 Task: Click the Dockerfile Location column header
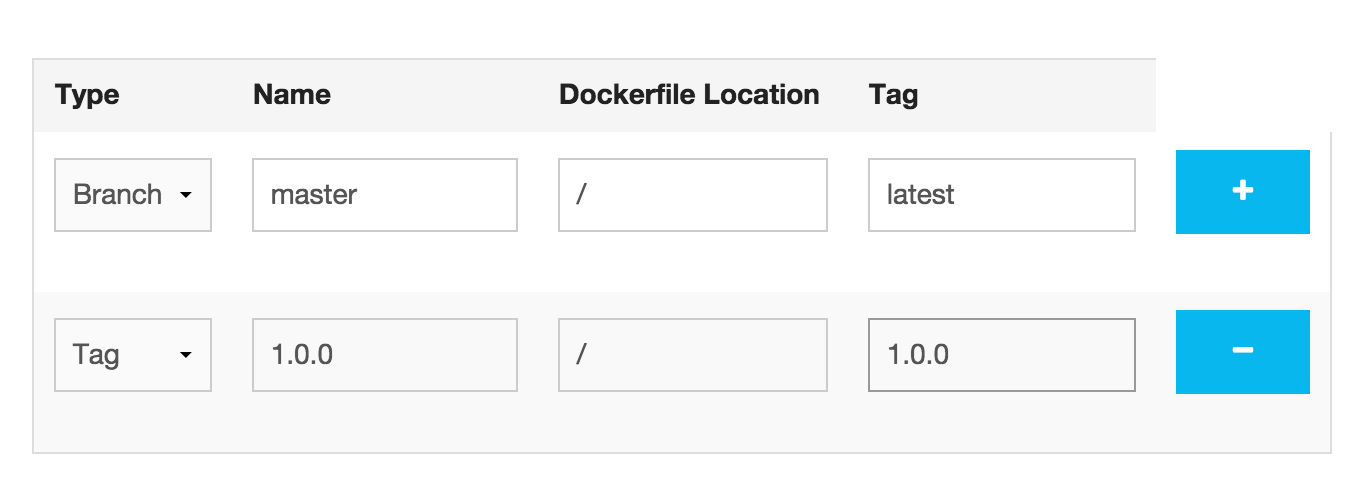pyautogui.click(x=689, y=95)
